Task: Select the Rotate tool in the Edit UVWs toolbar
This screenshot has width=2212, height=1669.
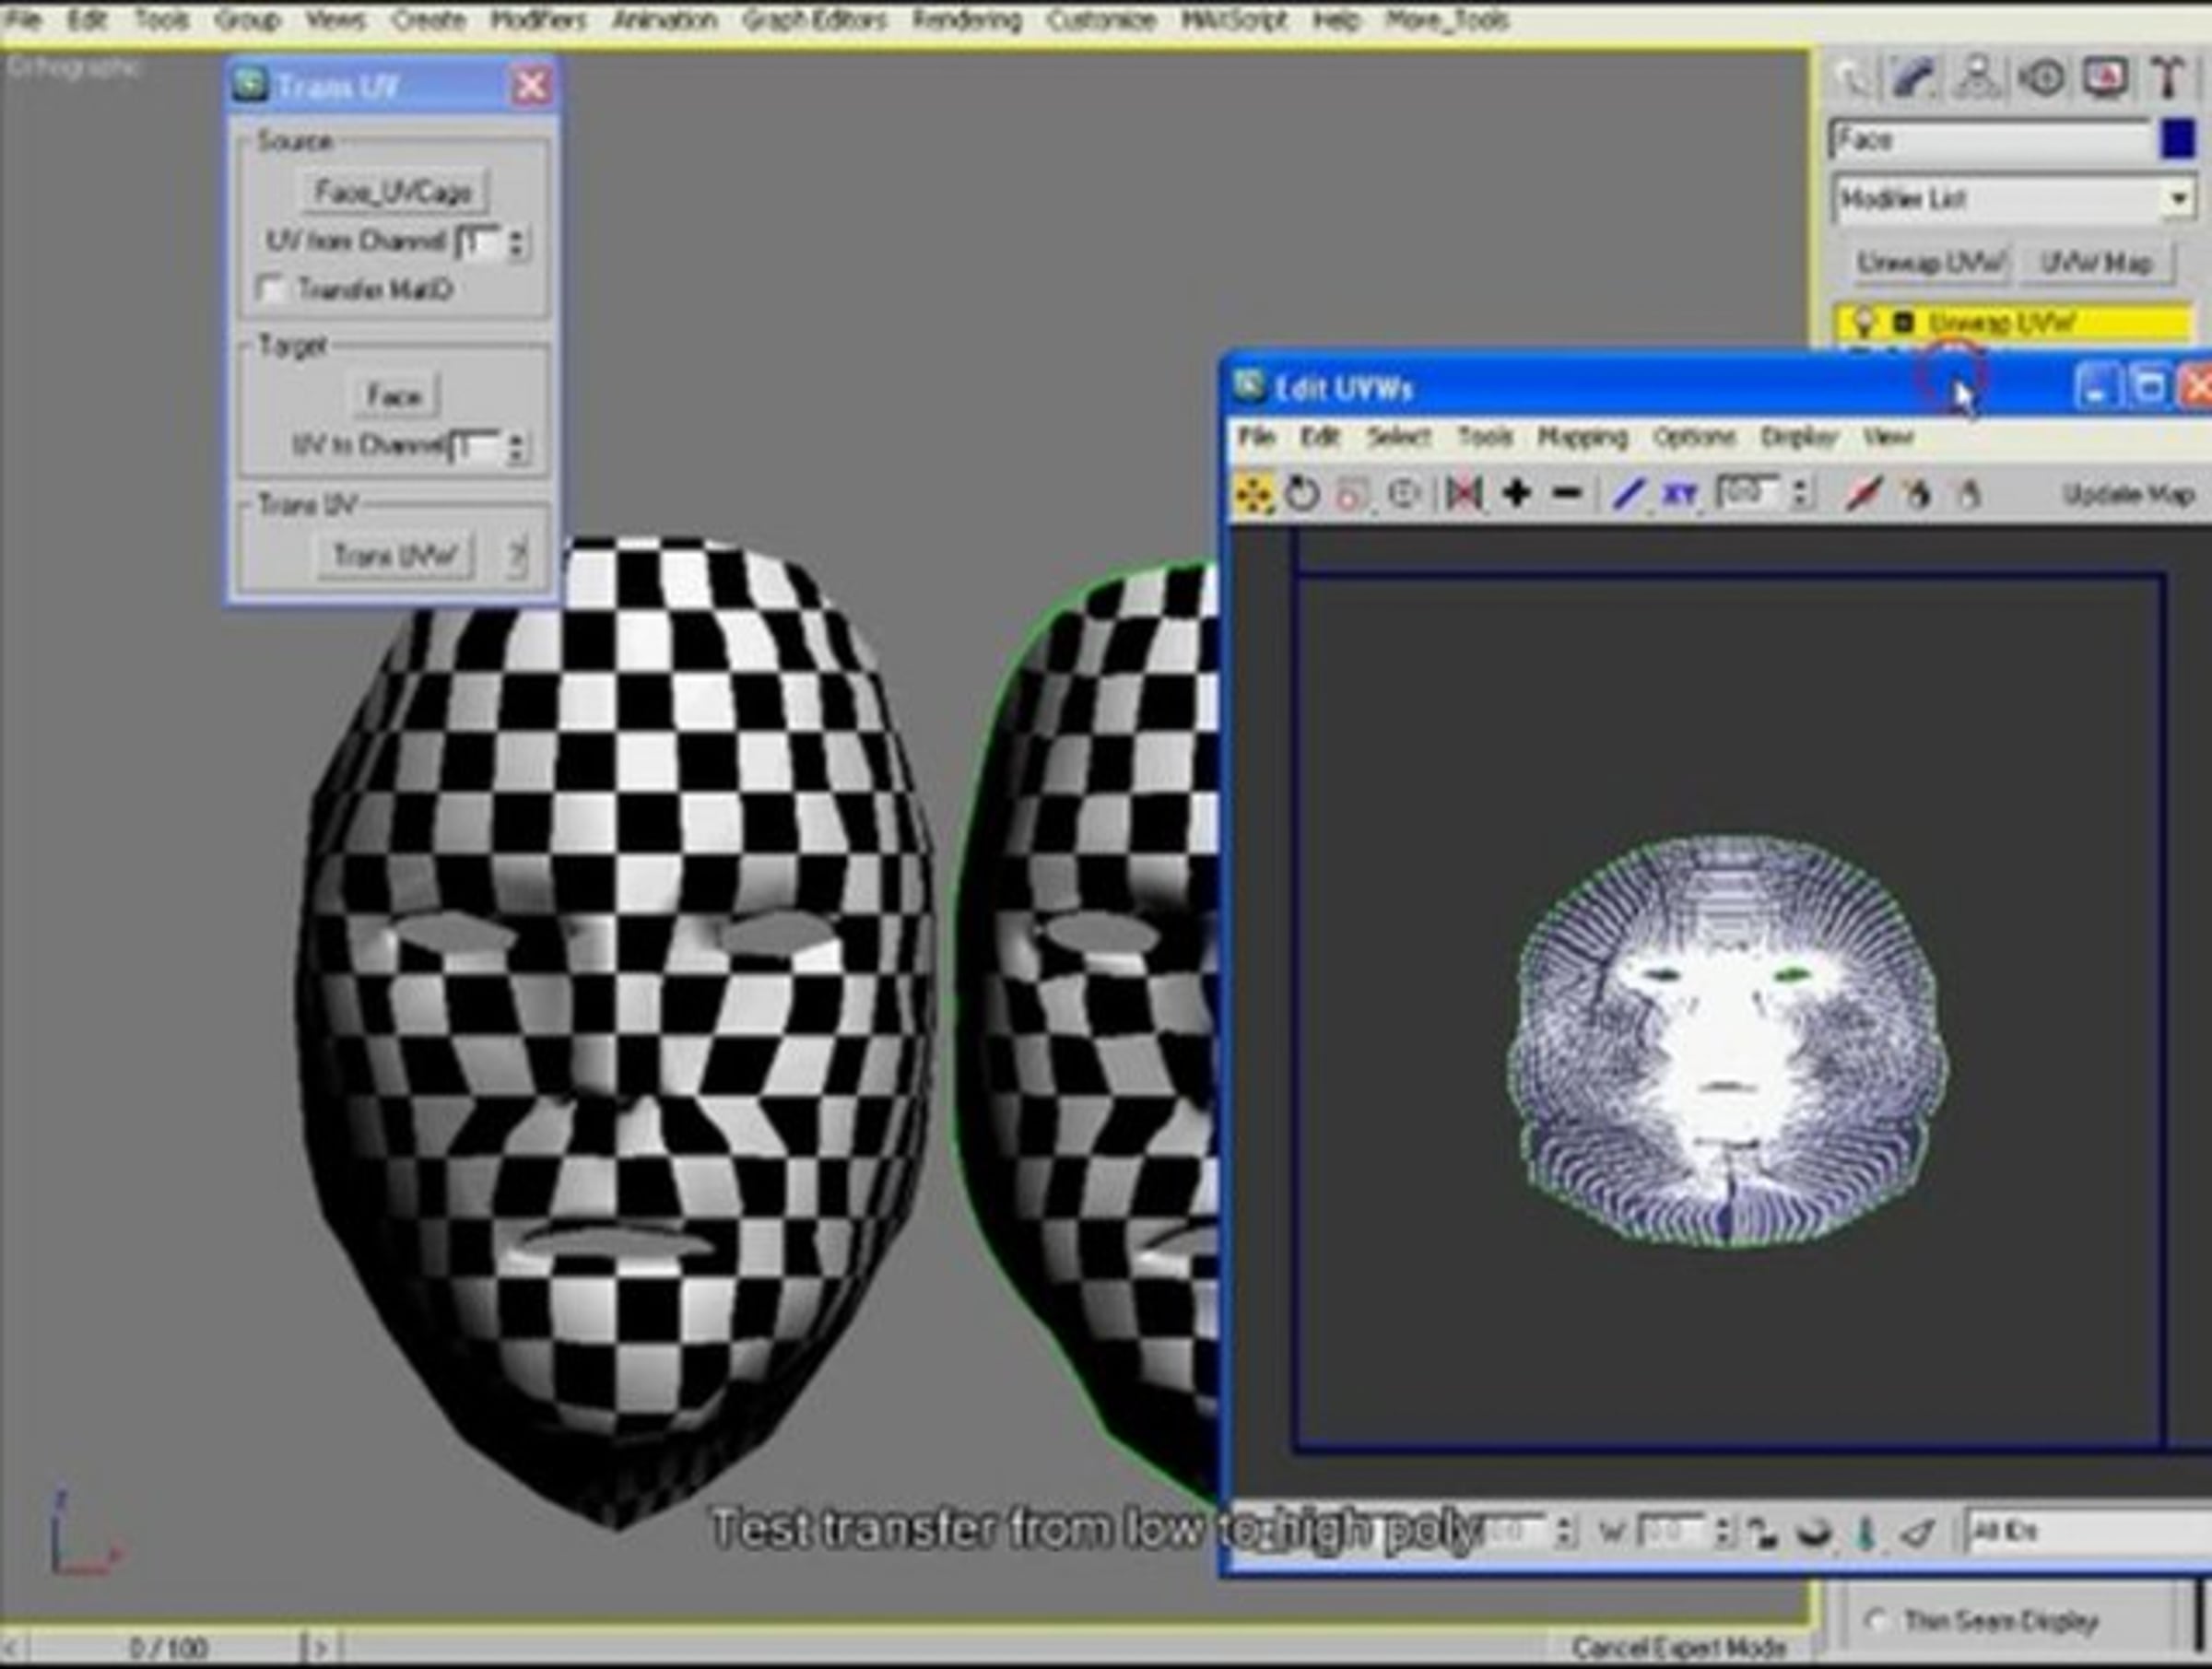Action: point(1302,494)
